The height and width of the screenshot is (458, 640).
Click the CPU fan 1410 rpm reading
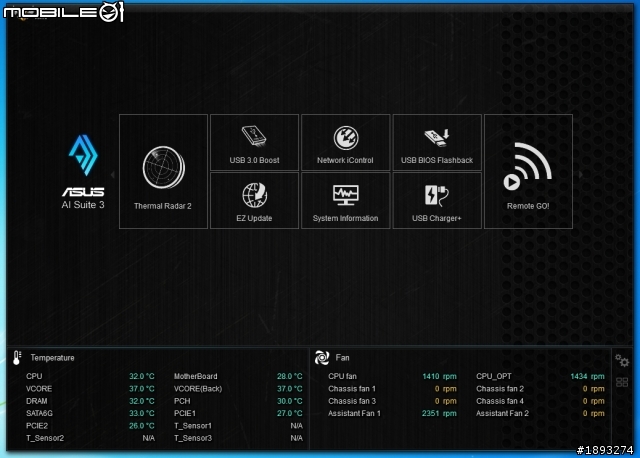[439, 376]
